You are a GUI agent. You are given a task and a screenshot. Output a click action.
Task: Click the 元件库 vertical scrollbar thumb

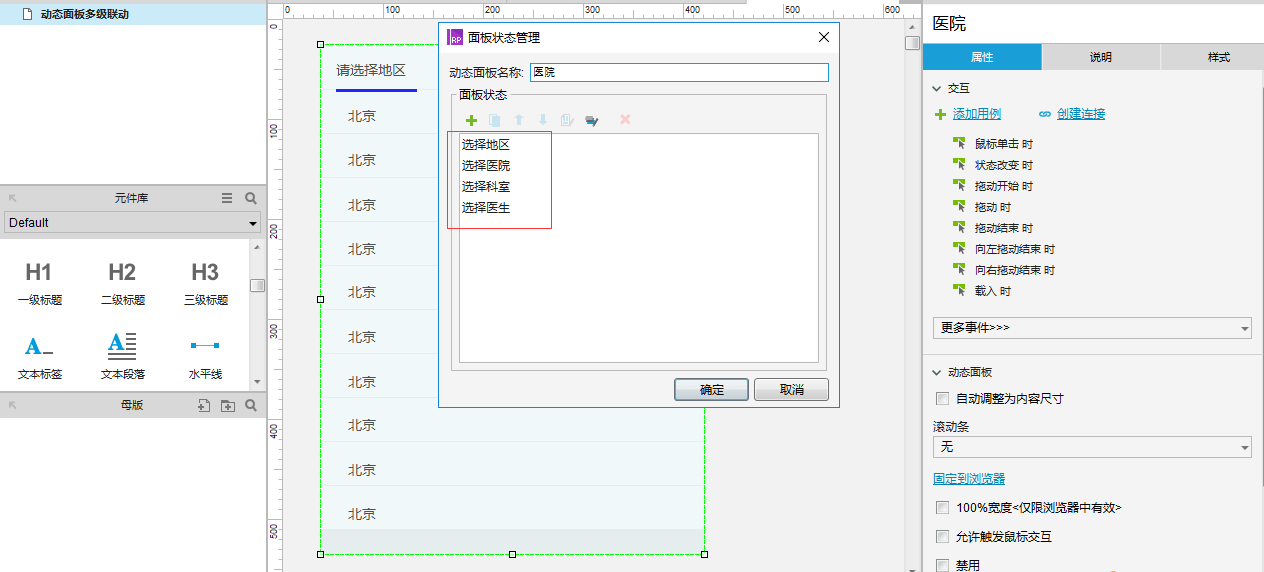[x=258, y=285]
